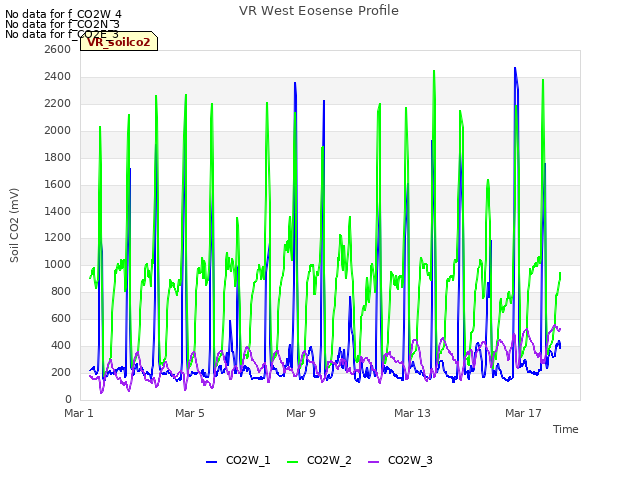640x480 pixels.
Task: Toggle the CO2W_2 legend label
Action: [x=329, y=460]
